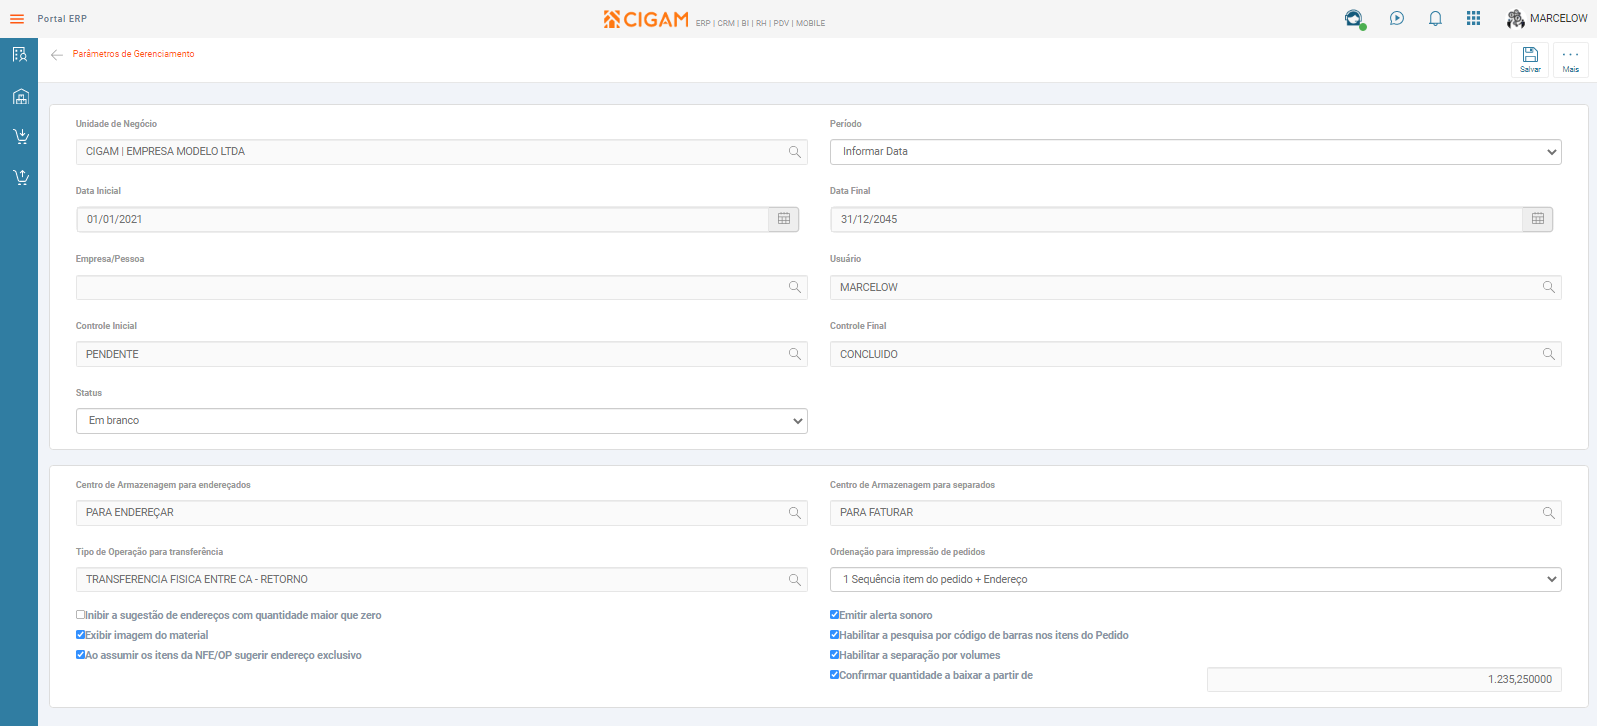
Task: Uncheck Exibir imagem do material
Action: pyautogui.click(x=81, y=635)
